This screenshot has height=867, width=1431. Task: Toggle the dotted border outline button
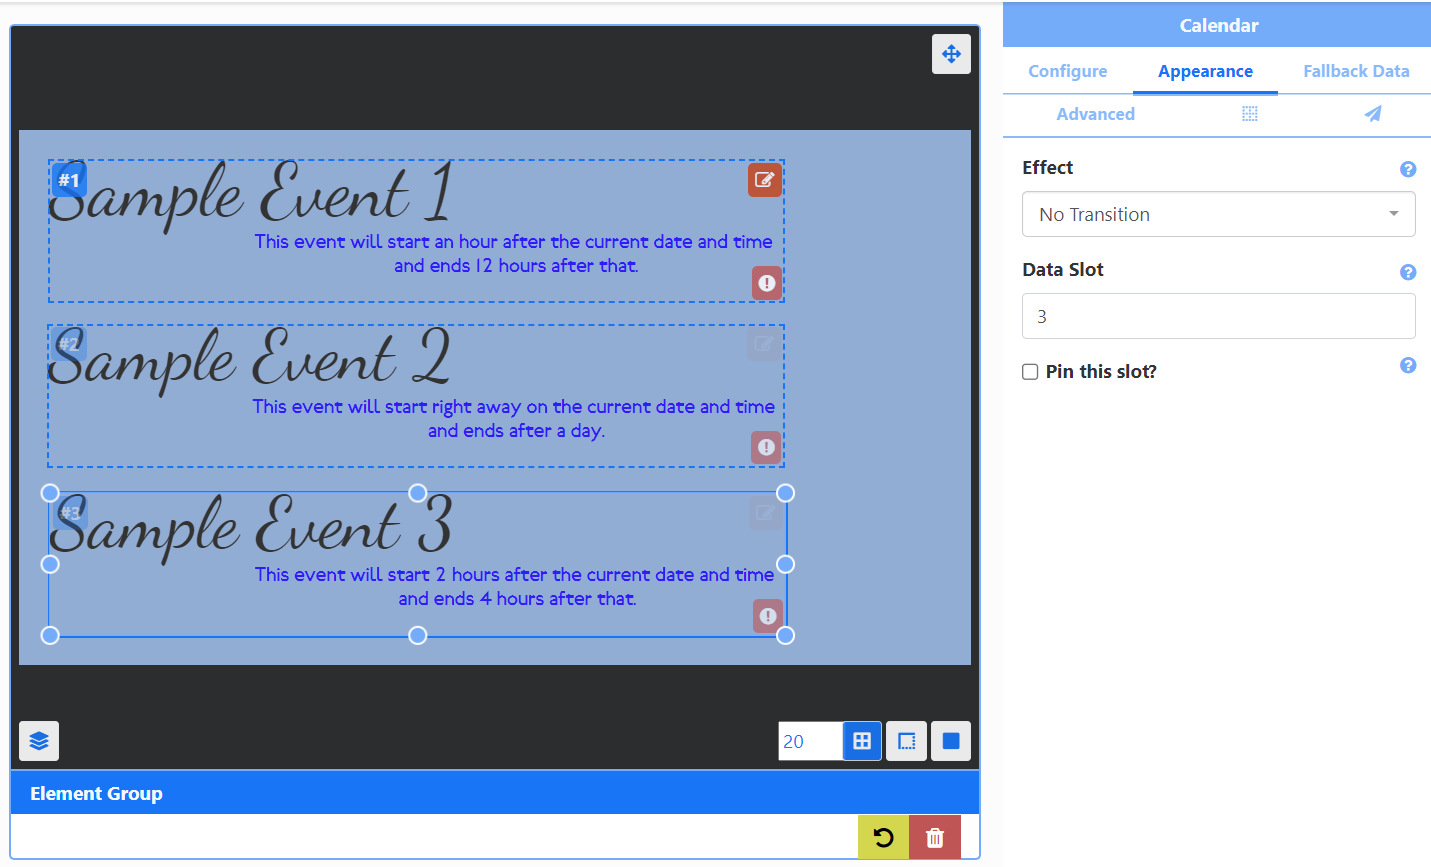click(x=906, y=741)
